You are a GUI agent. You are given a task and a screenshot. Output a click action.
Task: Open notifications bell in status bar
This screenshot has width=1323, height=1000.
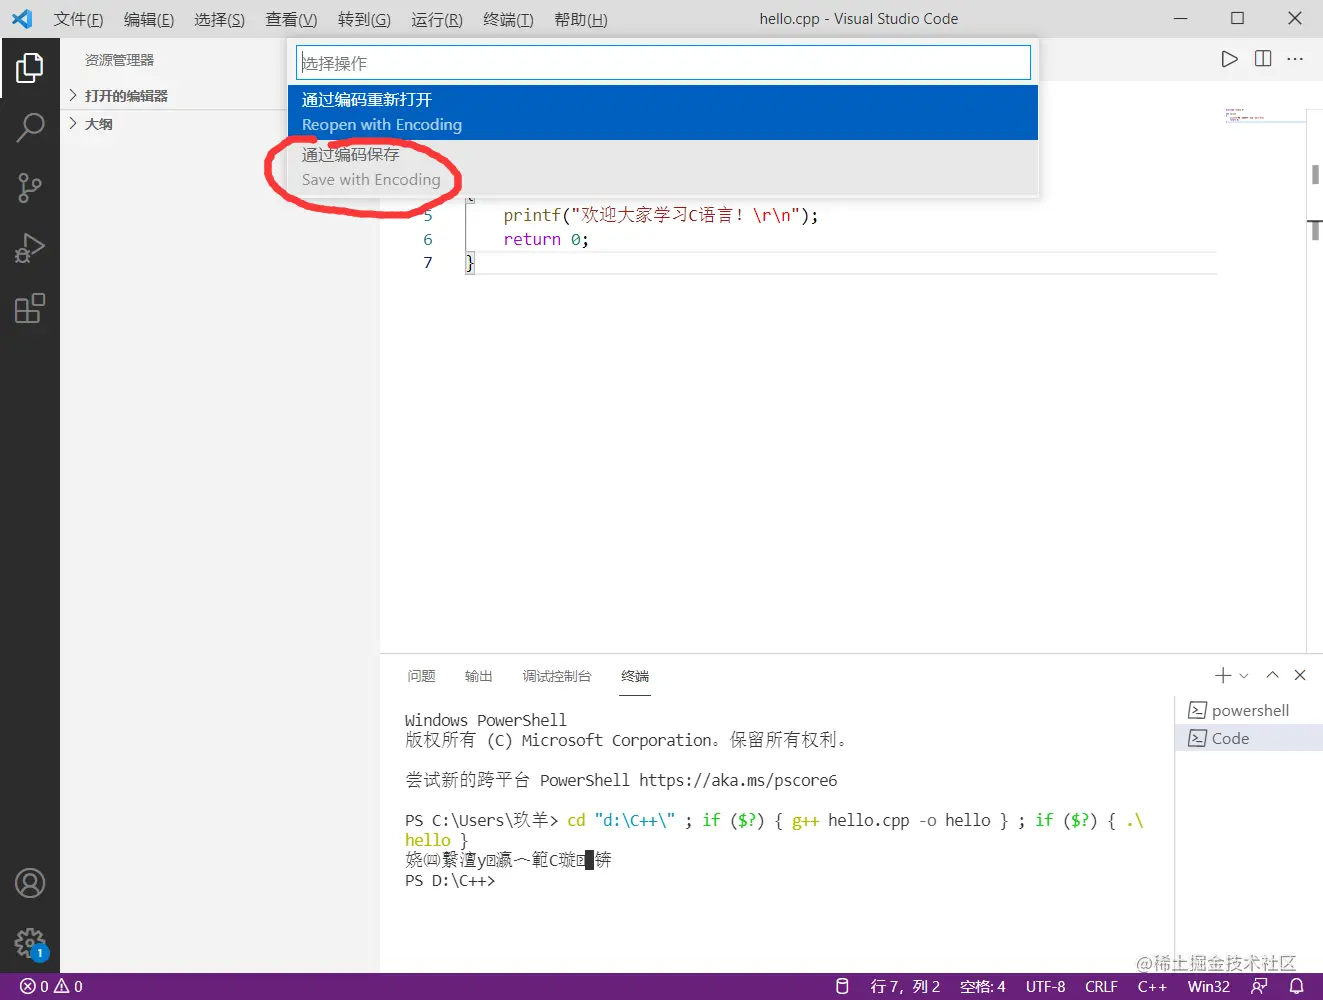1296,986
